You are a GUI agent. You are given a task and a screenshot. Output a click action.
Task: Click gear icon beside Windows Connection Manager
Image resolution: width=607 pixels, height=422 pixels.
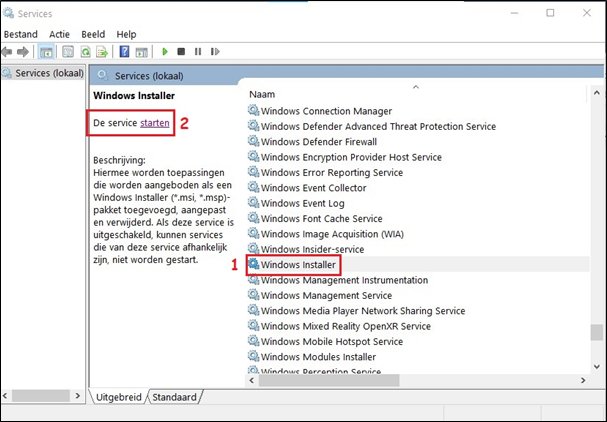[254, 110]
